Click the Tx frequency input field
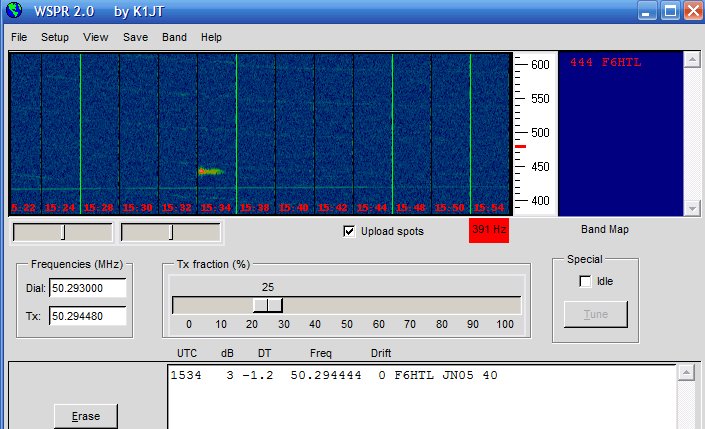Screen dimensions: 705x429 tap(88, 316)
